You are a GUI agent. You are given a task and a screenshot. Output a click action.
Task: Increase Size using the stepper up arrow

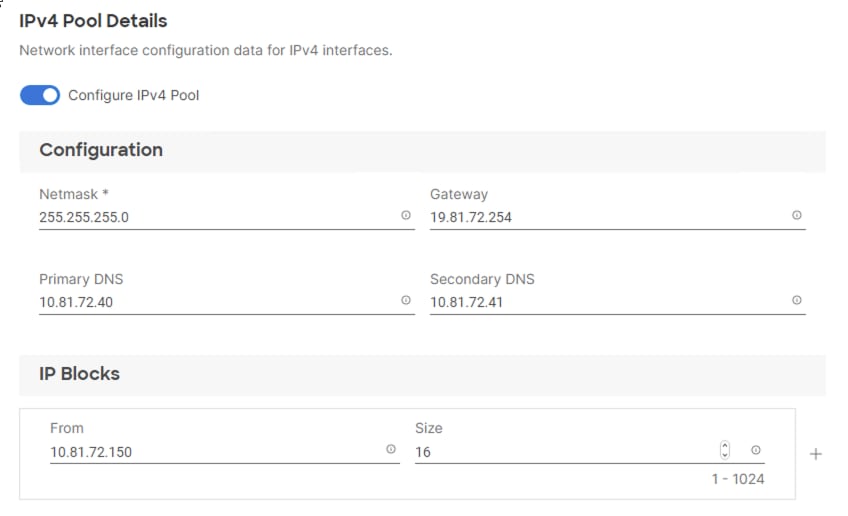pyautogui.click(x=726, y=446)
